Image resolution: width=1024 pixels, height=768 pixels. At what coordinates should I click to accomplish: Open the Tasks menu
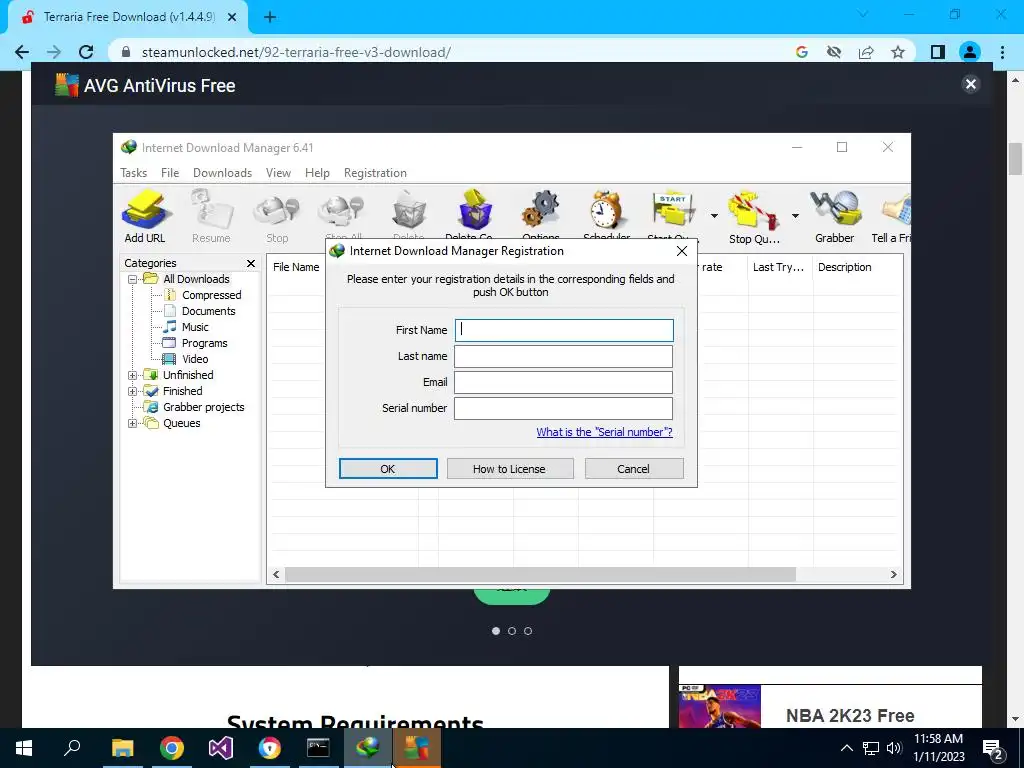[133, 173]
